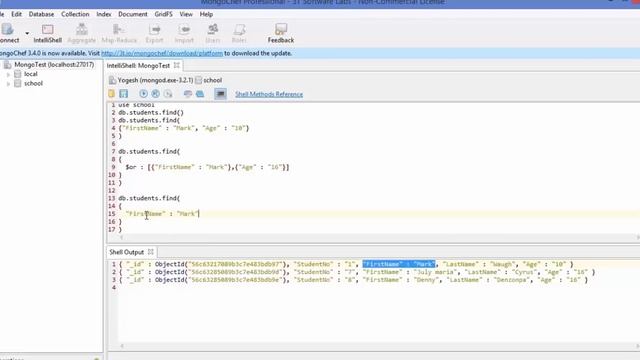Viewport: 640px width, 360px height.
Task: Click the Aggregate toolbar icon
Action: pos(82,33)
